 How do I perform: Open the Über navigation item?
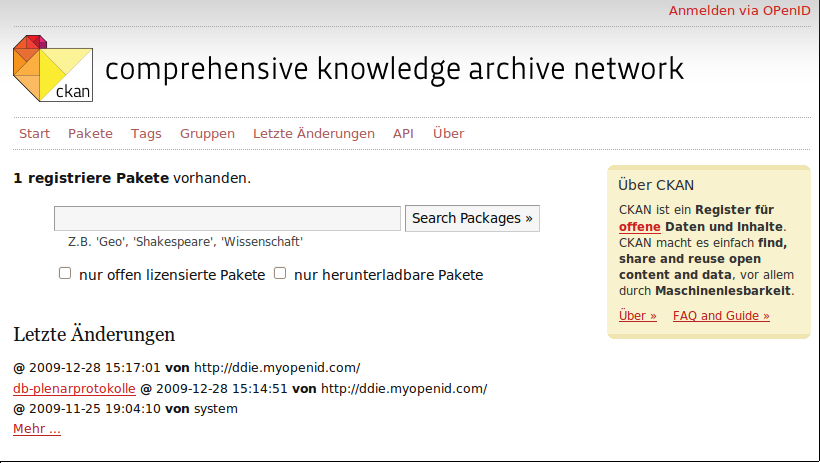(448, 134)
